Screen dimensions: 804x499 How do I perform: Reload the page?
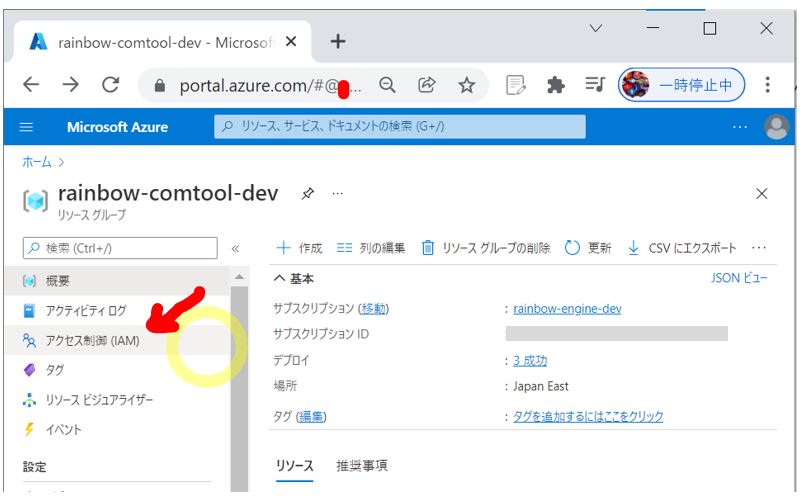click(x=110, y=85)
